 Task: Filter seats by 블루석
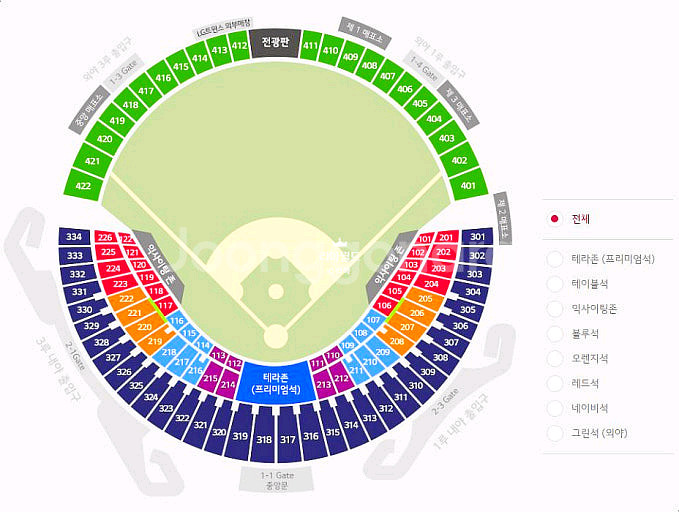pos(554,334)
